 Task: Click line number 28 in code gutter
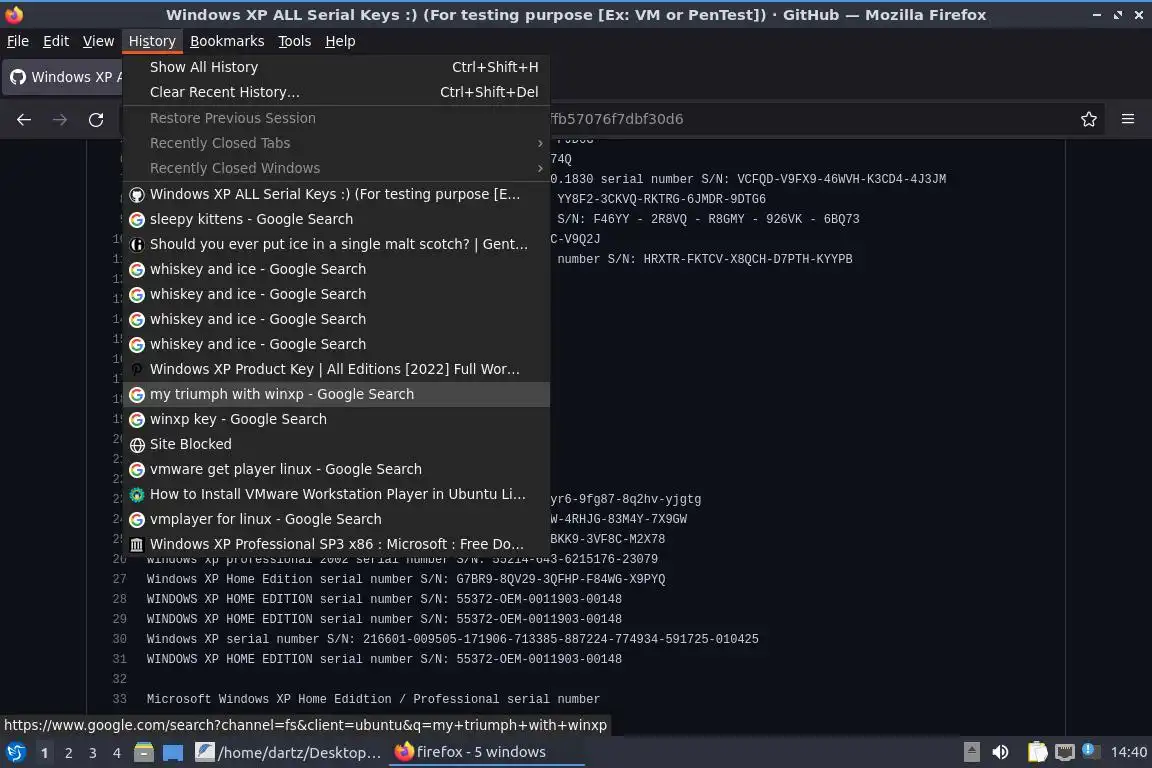[x=120, y=600]
